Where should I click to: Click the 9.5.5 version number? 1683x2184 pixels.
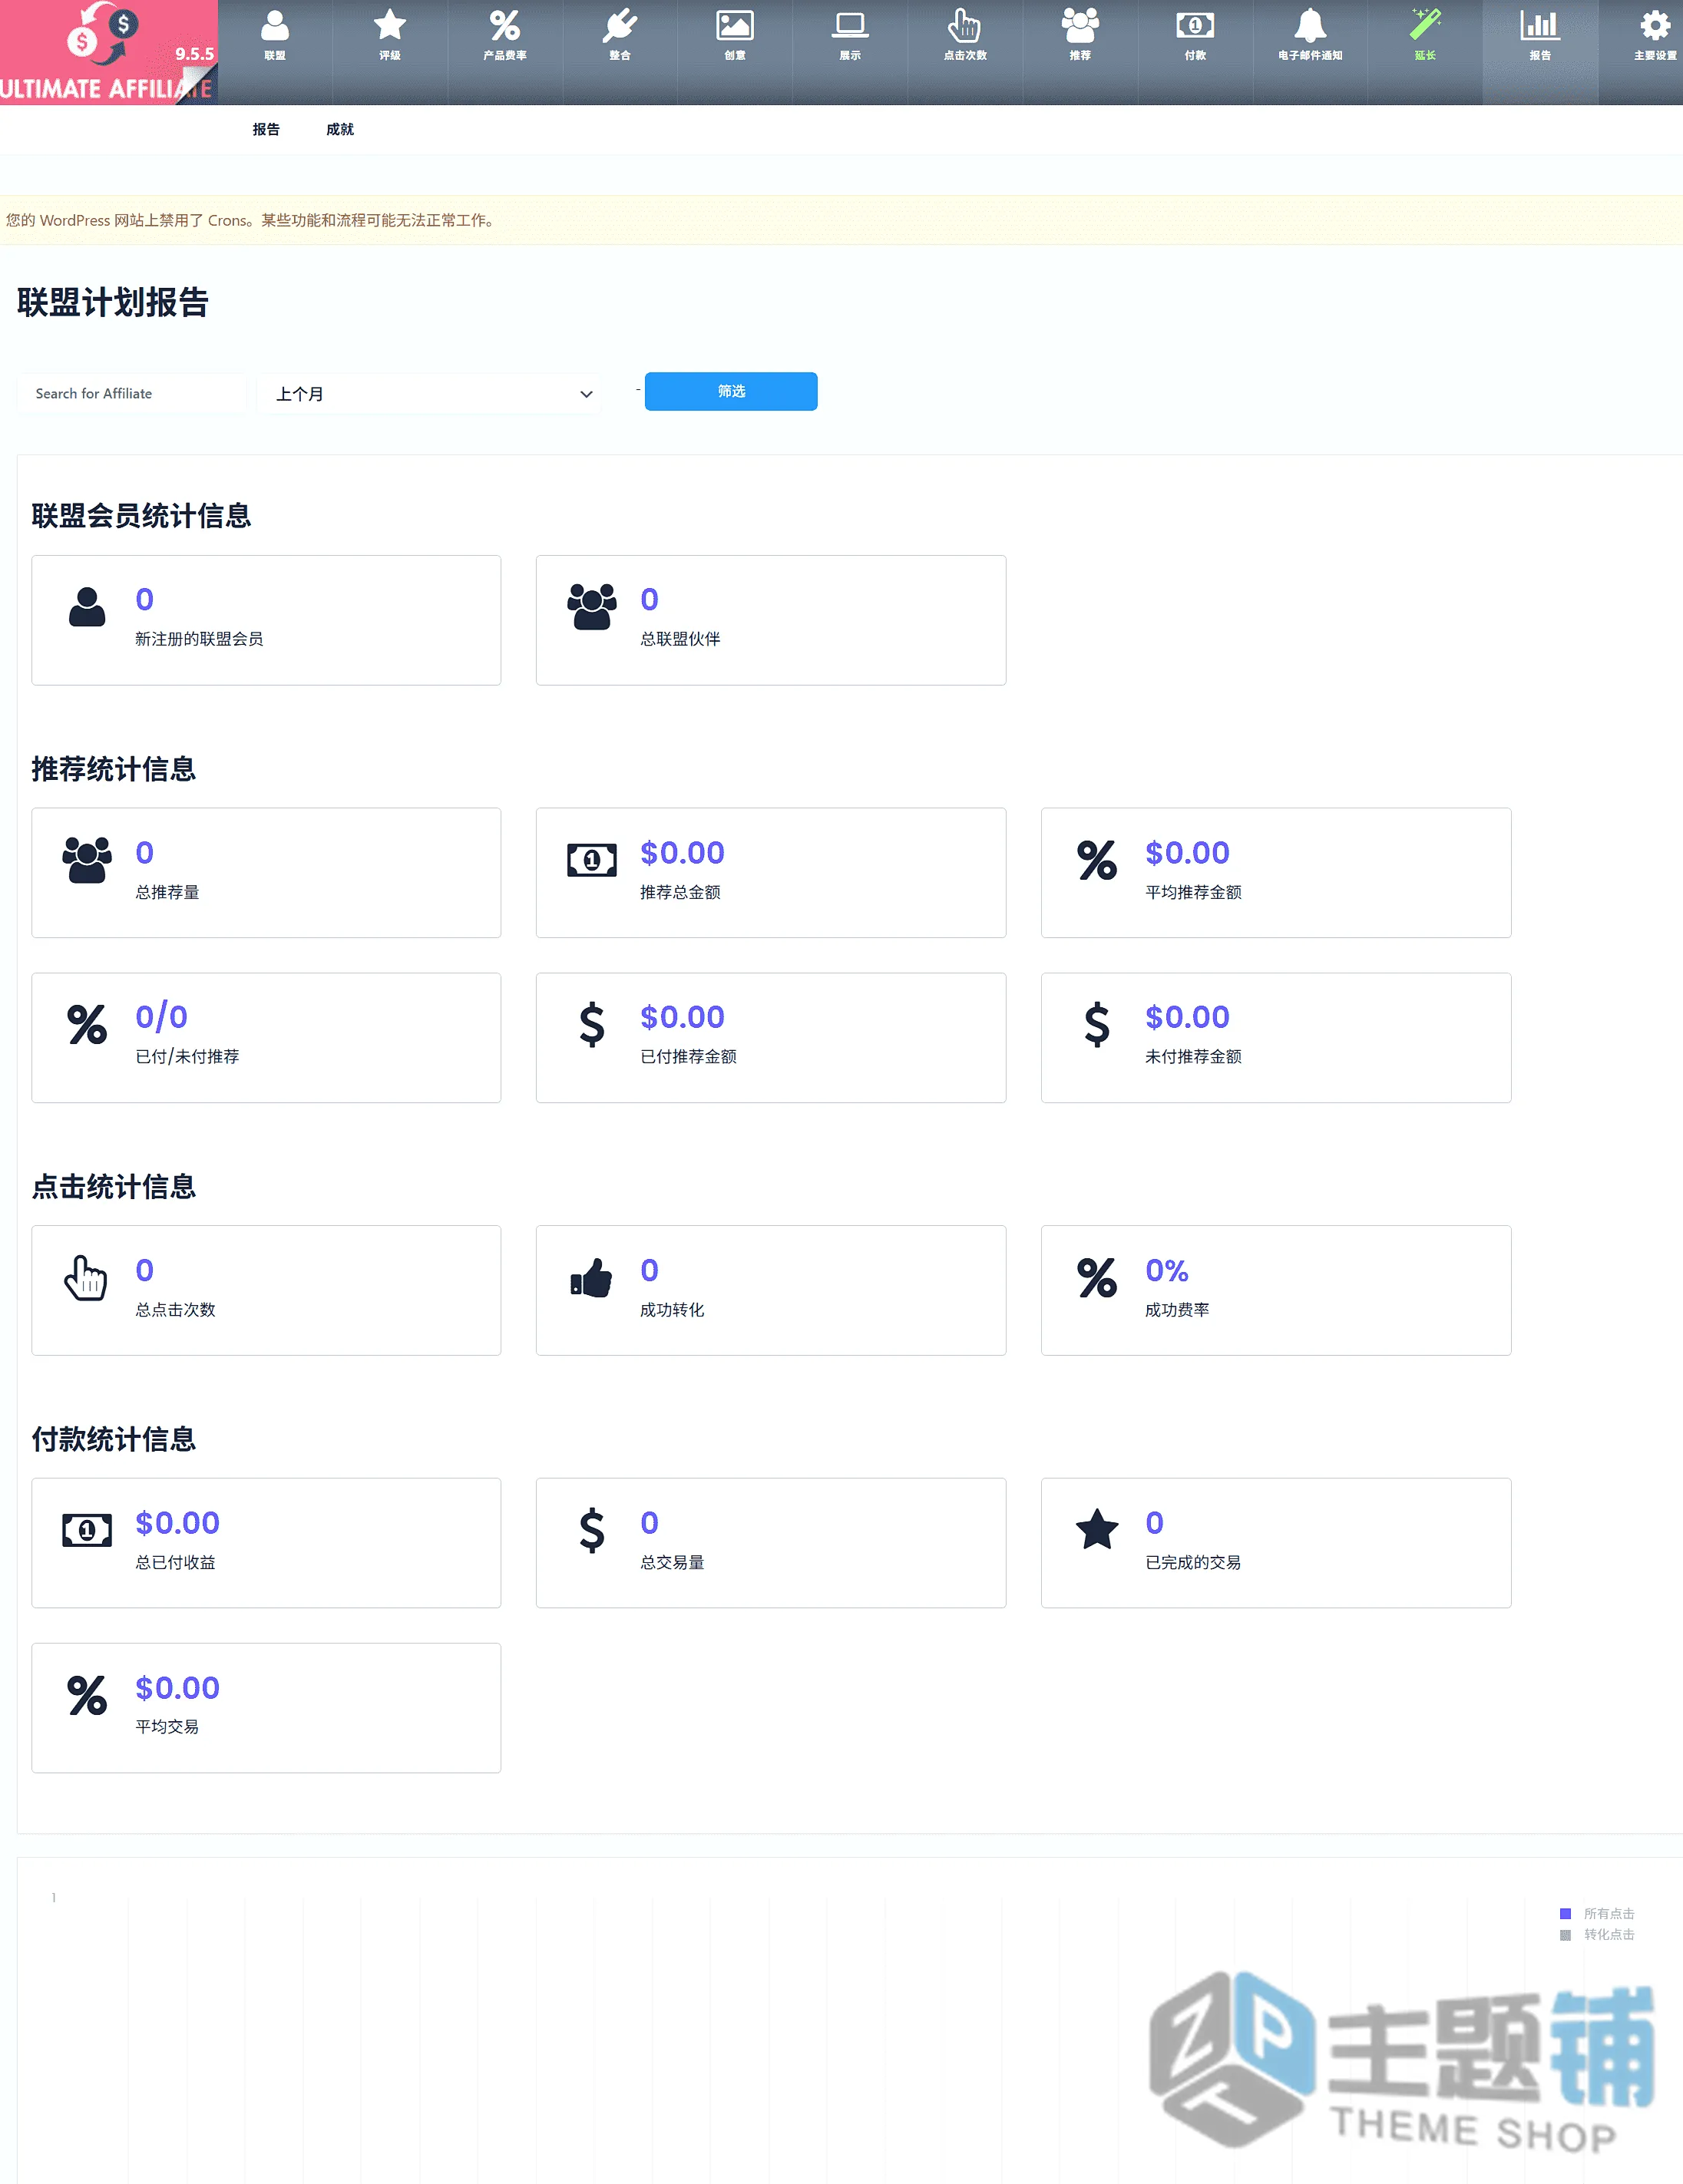pos(194,54)
